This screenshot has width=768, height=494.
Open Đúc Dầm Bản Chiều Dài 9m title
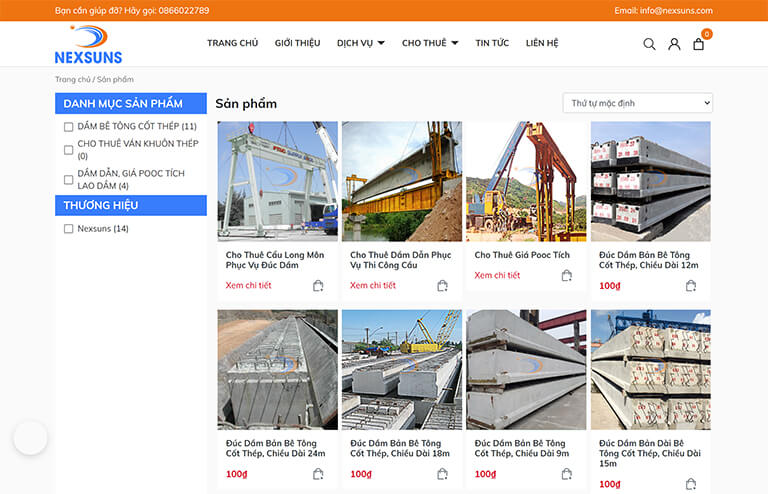[x=522, y=448]
